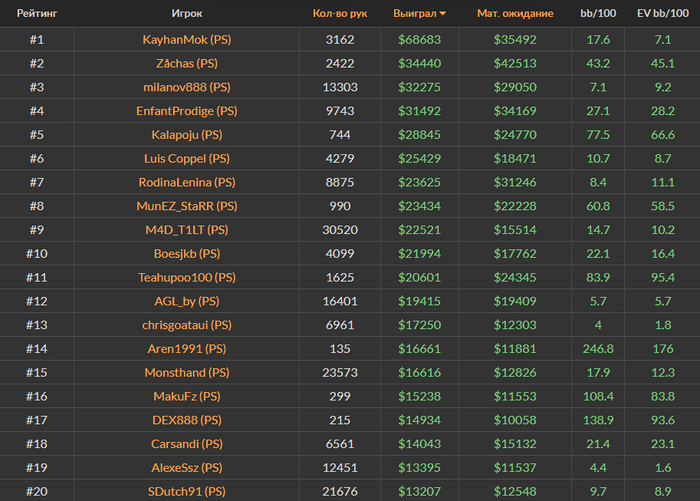Click Teahupoo100 (PS) player link
The image size is (700, 501).
tap(187, 277)
